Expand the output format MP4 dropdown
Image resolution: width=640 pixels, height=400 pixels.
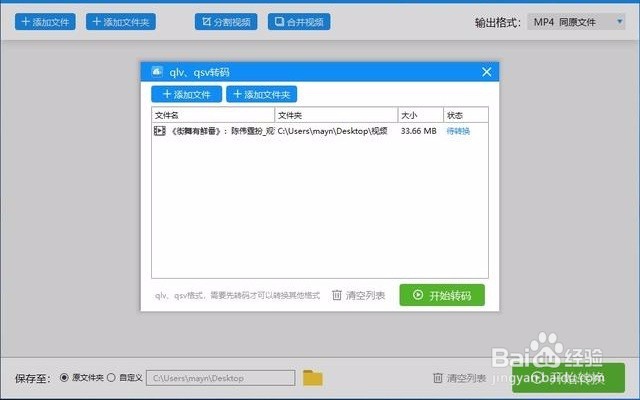pyautogui.click(x=576, y=22)
